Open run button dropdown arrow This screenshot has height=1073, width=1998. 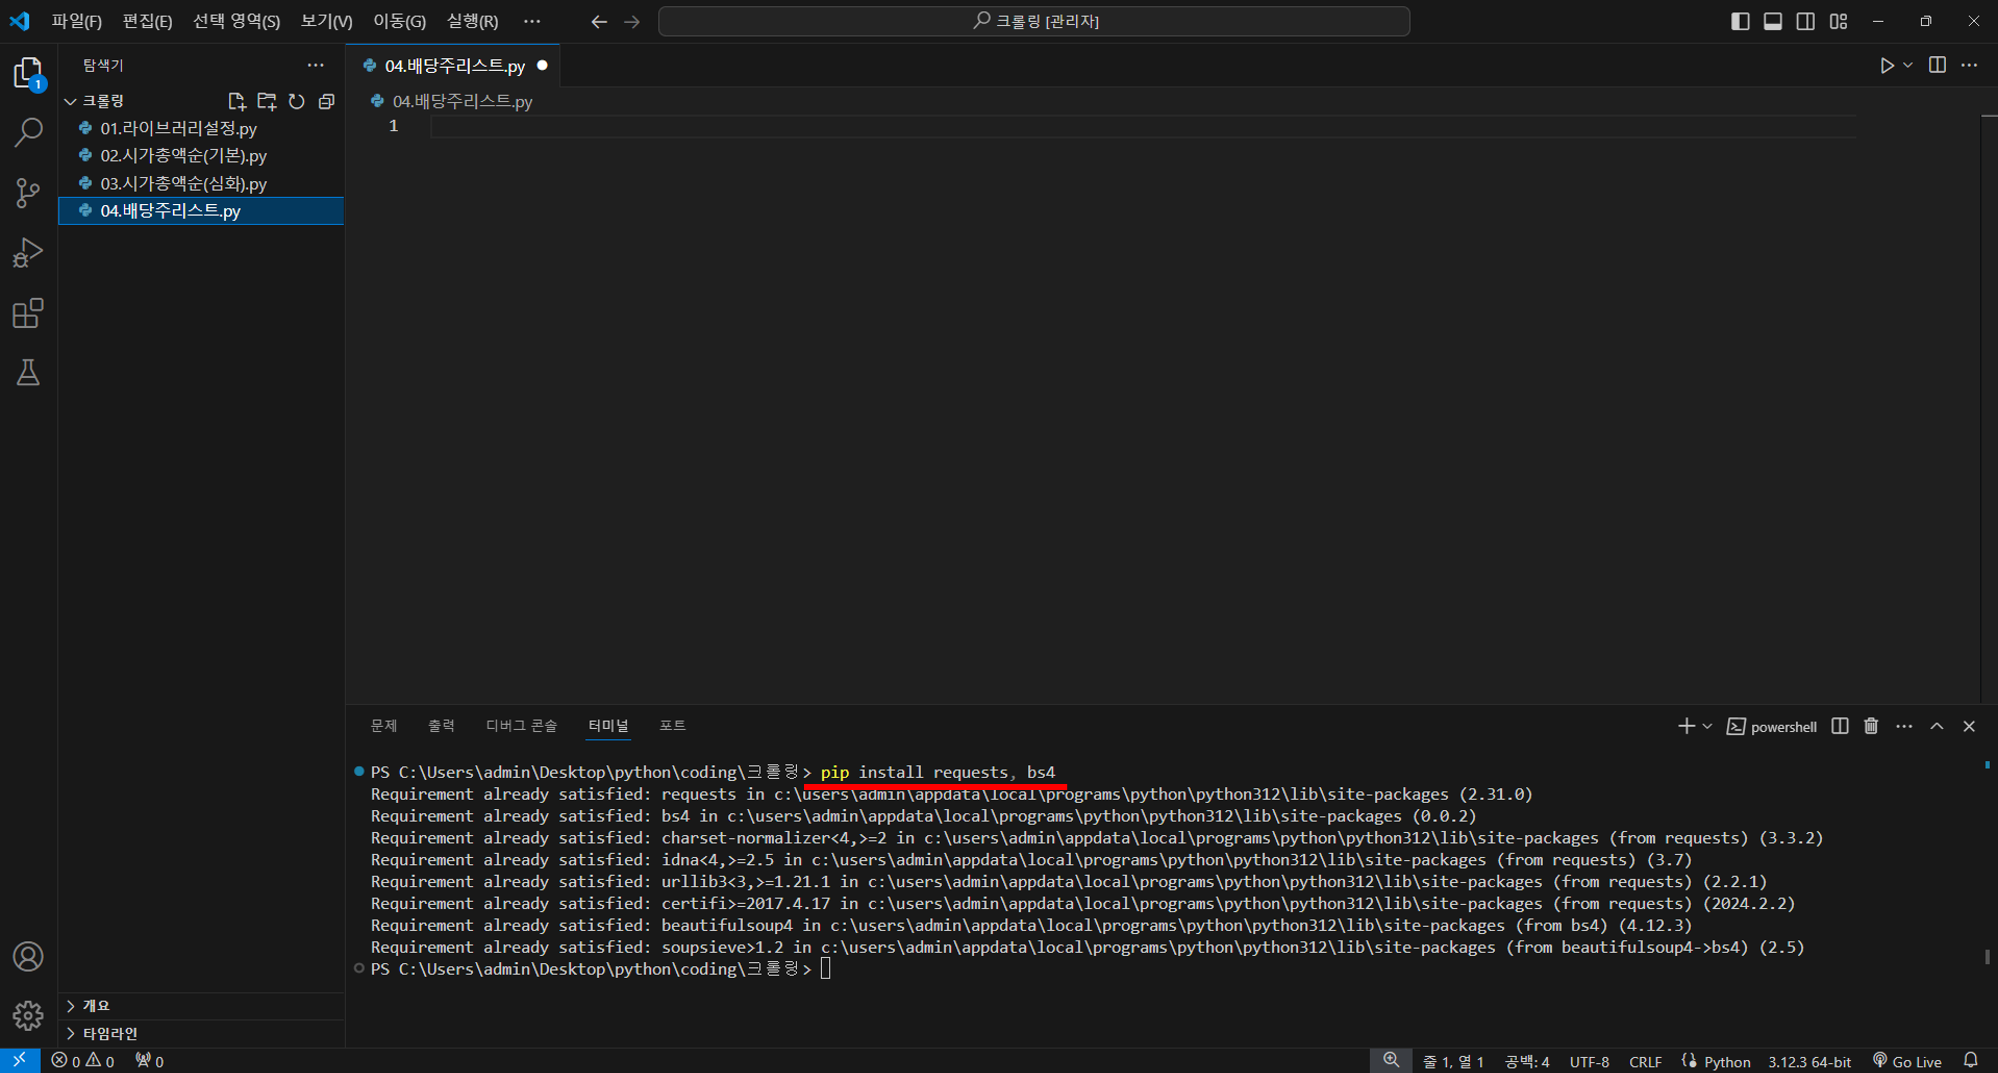(x=1908, y=66)
